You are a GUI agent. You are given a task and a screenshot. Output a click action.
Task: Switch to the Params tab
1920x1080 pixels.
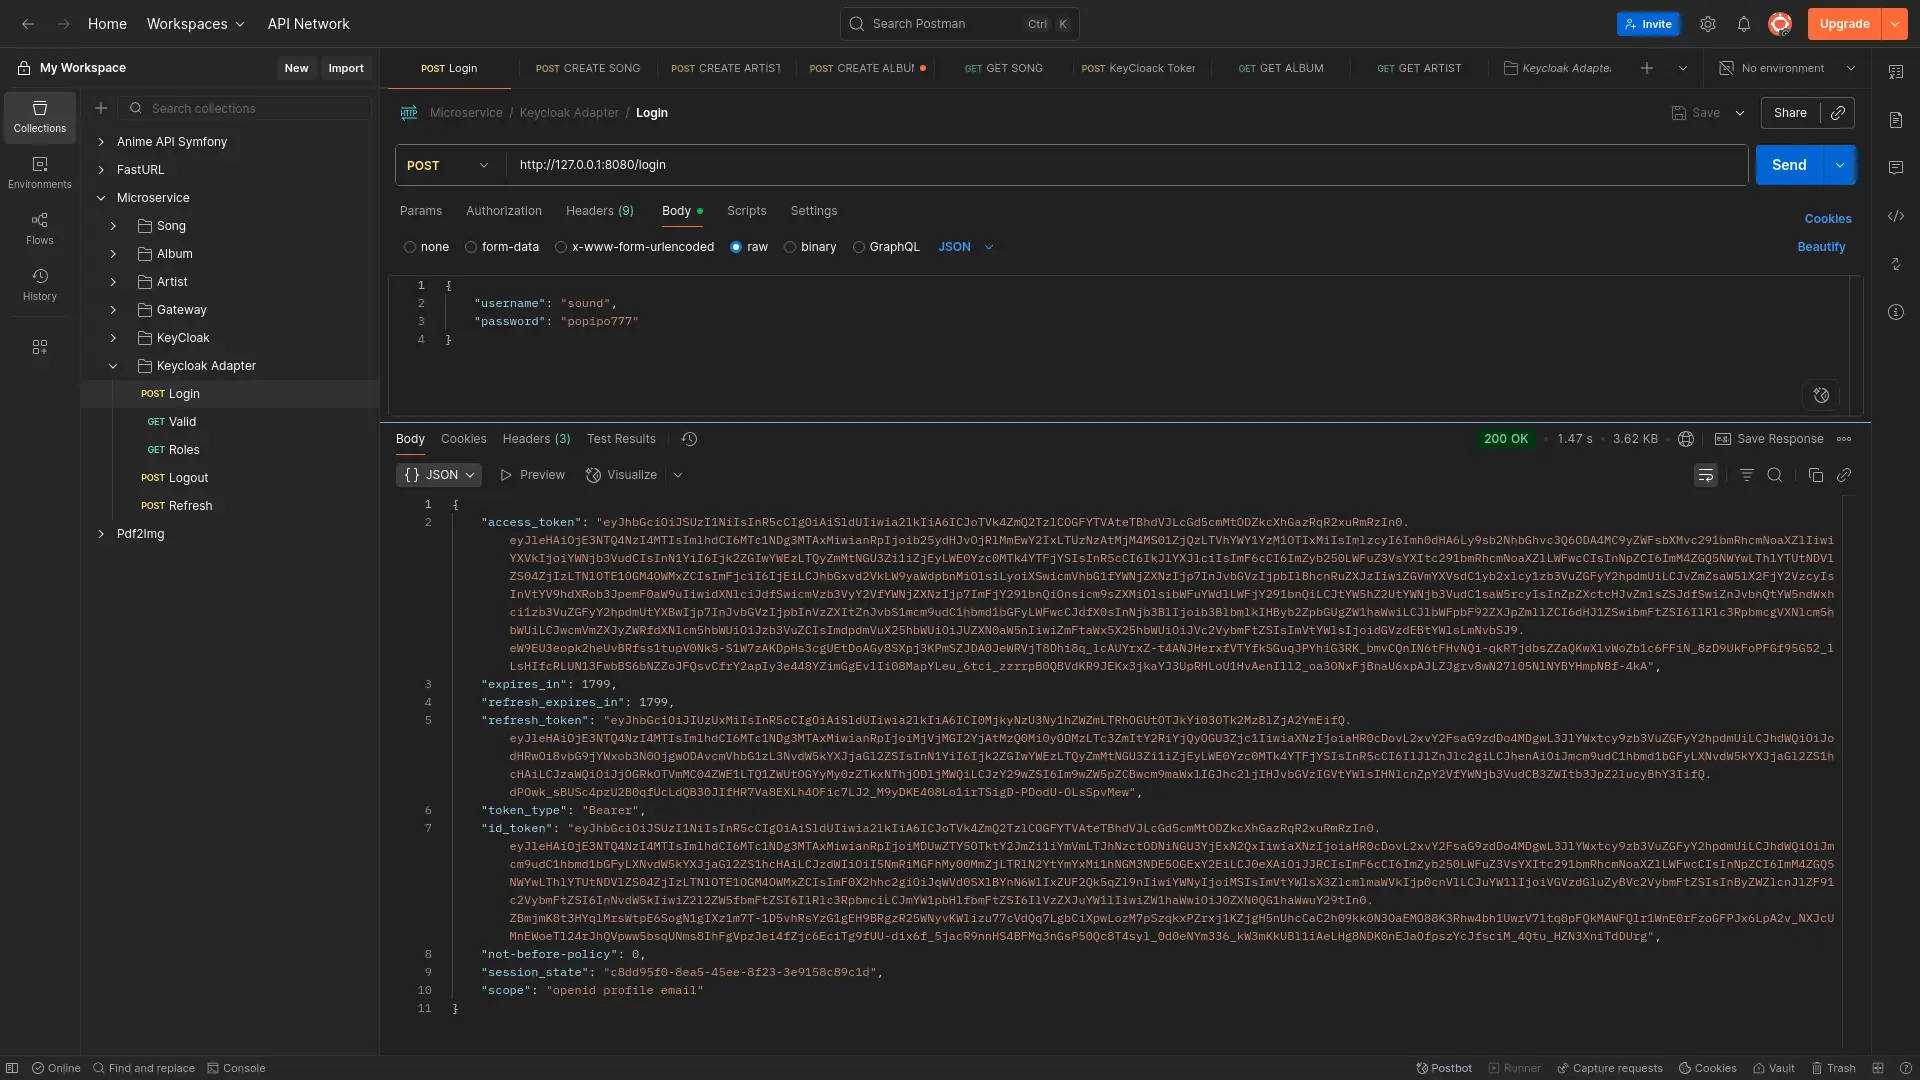point(421,211)
